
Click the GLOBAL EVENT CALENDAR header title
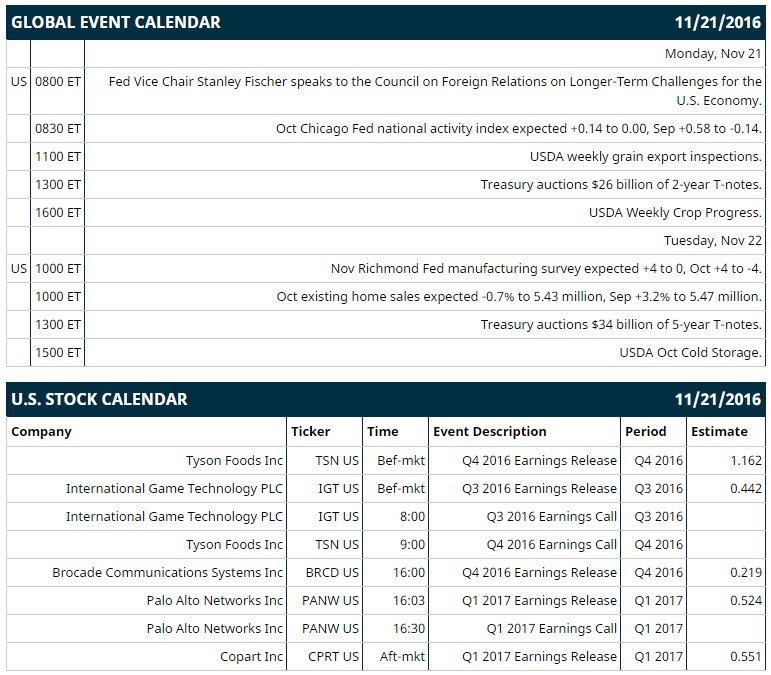(116, 23)
